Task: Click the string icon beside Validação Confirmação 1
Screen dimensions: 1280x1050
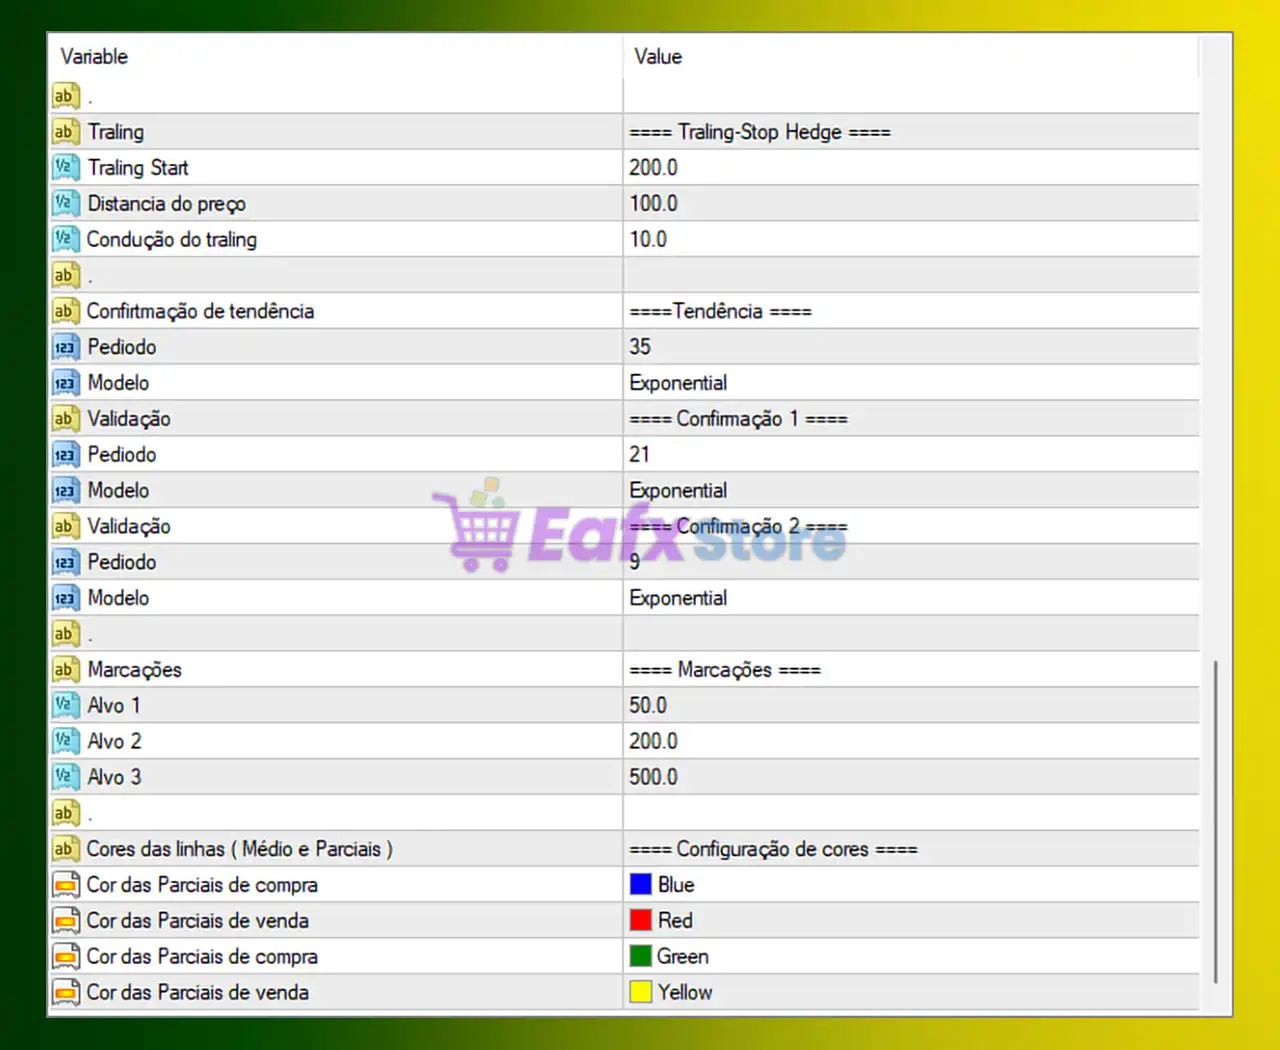Action: click(64, 418)
